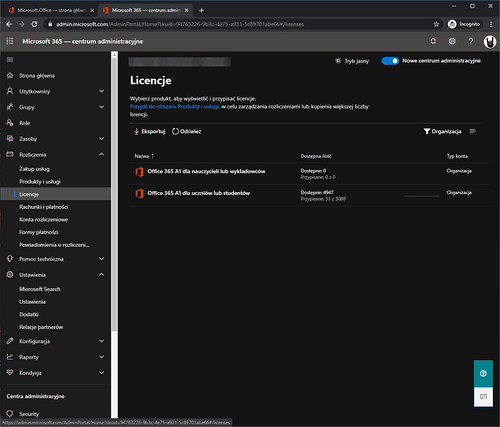
Task: Open Powiadomienia o rozliczeniach item
Action: tap(54, 245)
